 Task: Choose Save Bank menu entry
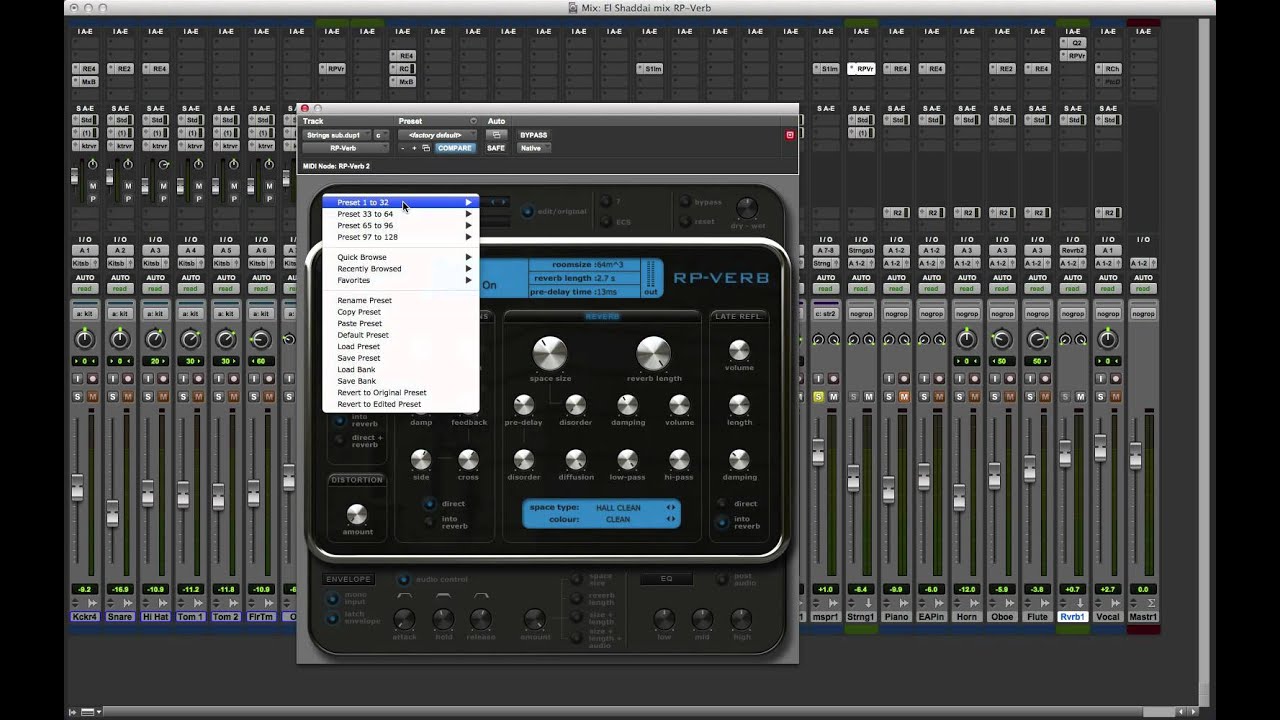click(x=400, y=381)
